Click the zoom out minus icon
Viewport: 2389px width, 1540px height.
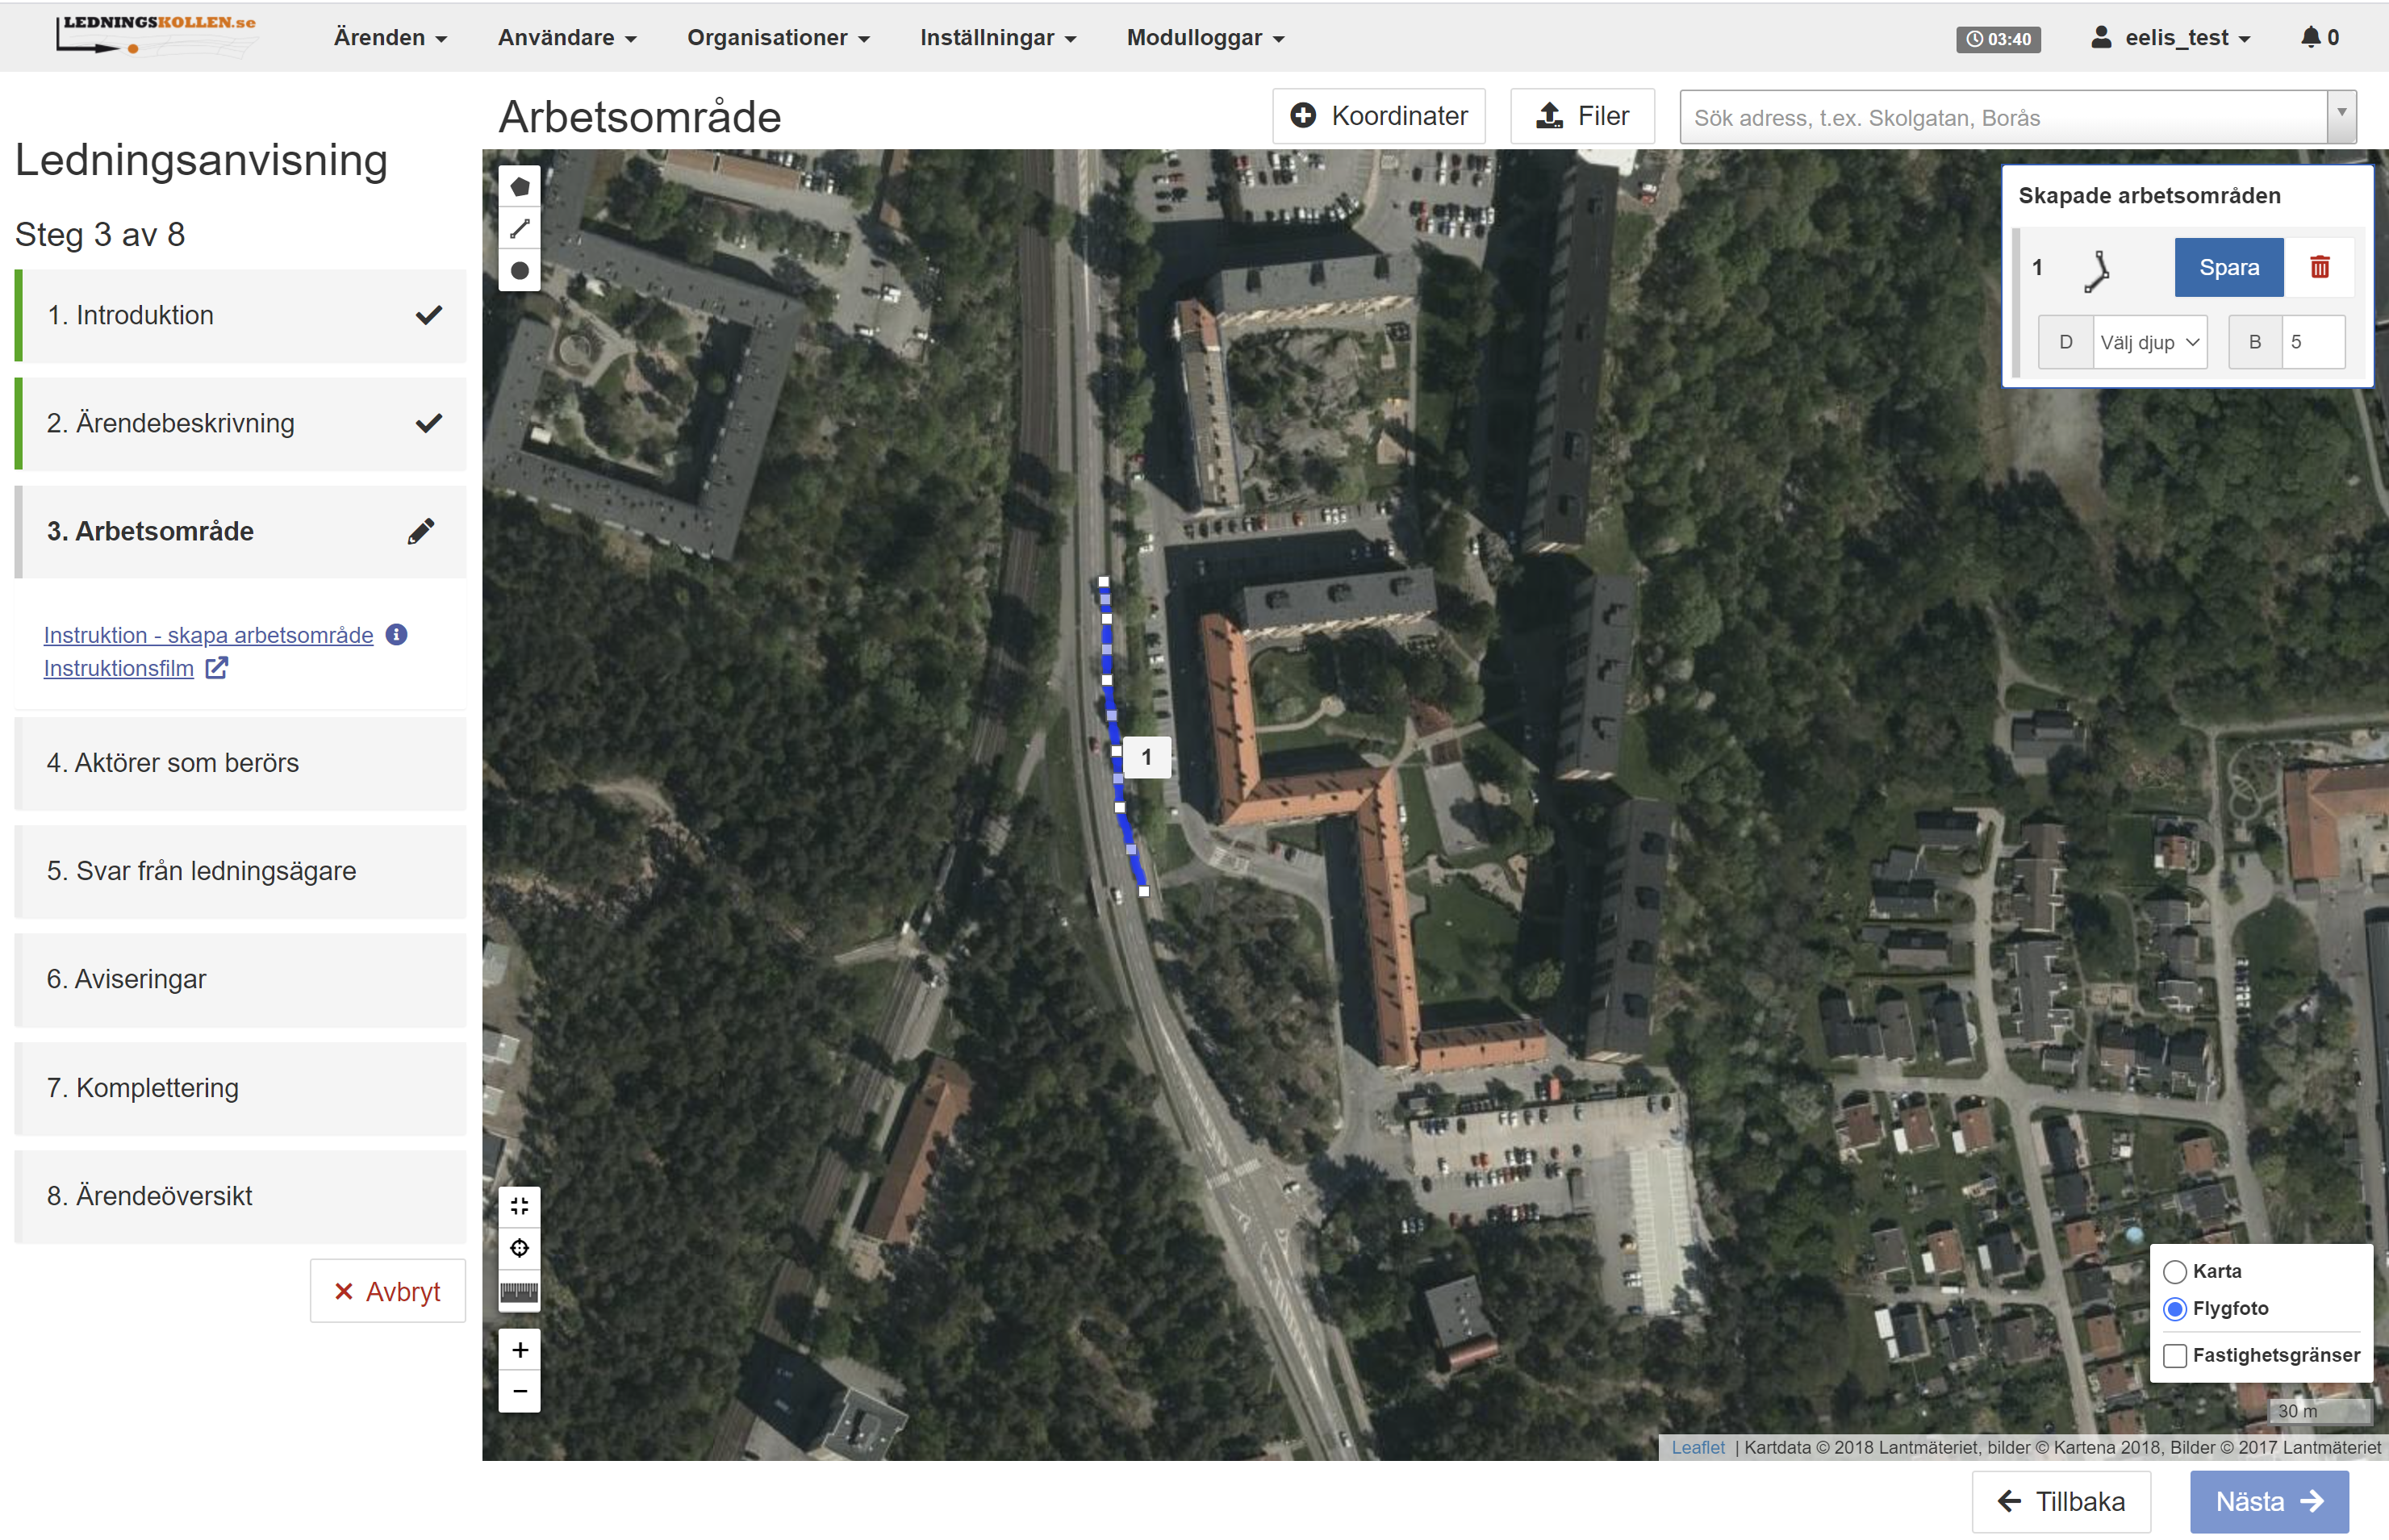tap(520, 1392)
